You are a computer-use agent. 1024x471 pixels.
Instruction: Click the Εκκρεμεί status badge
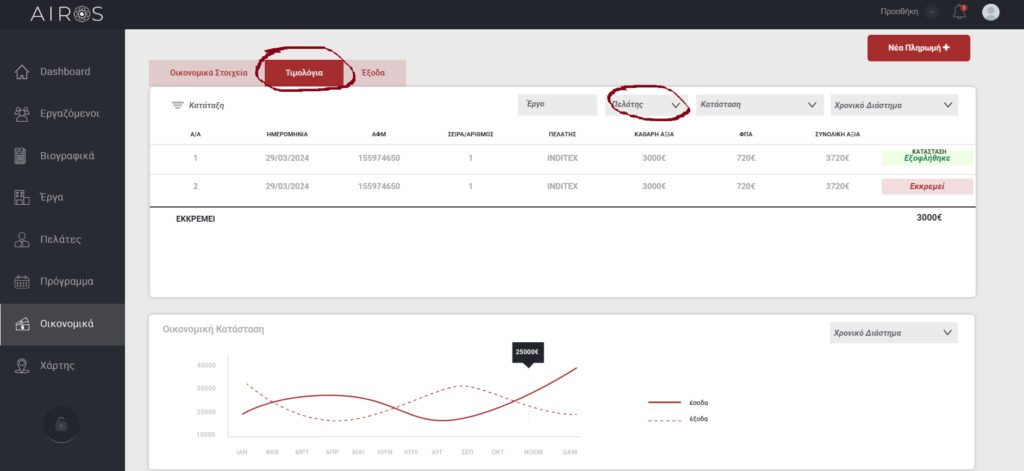(x=927, y=187)
